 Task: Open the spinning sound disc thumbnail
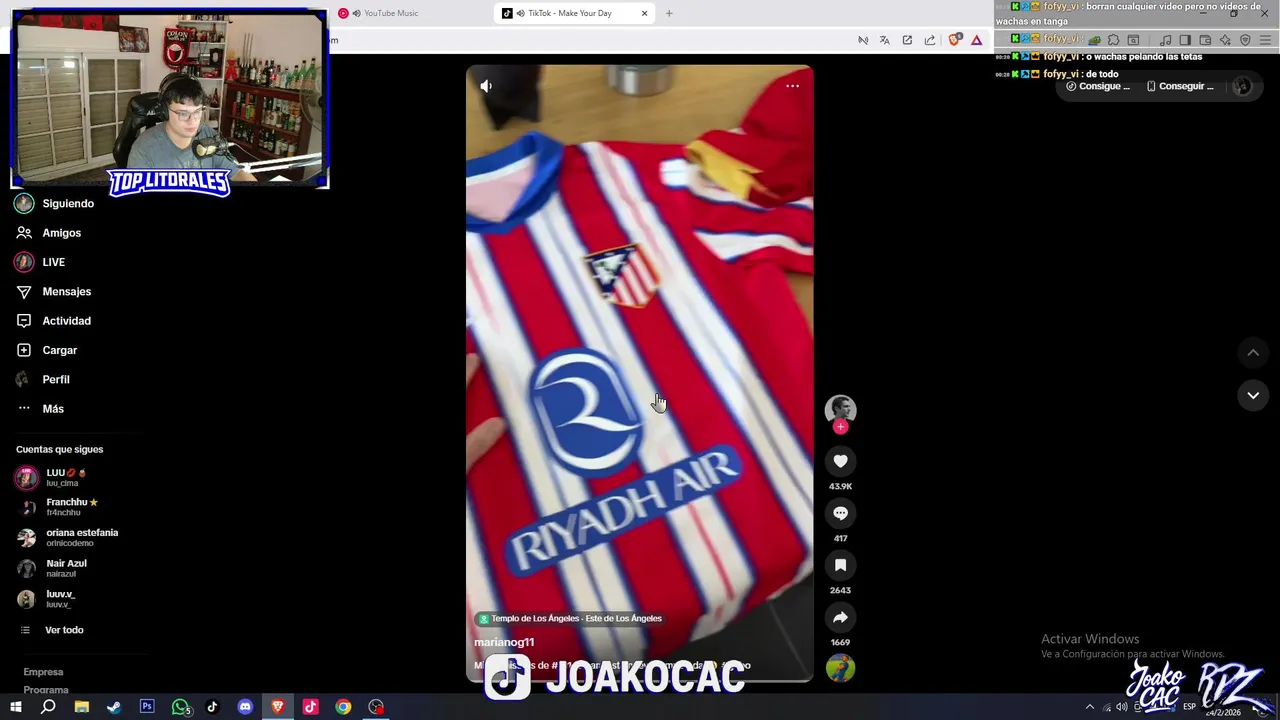pos(840,668)
